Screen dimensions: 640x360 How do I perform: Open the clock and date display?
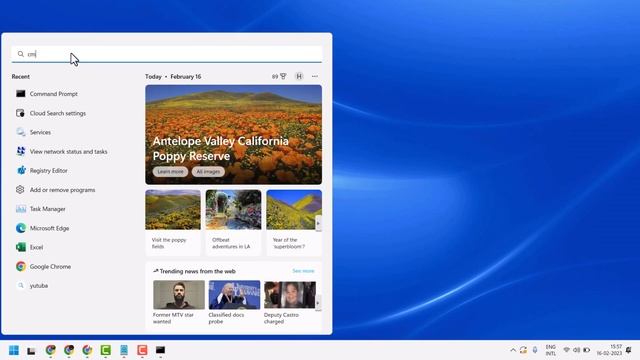tap(609, 350)
